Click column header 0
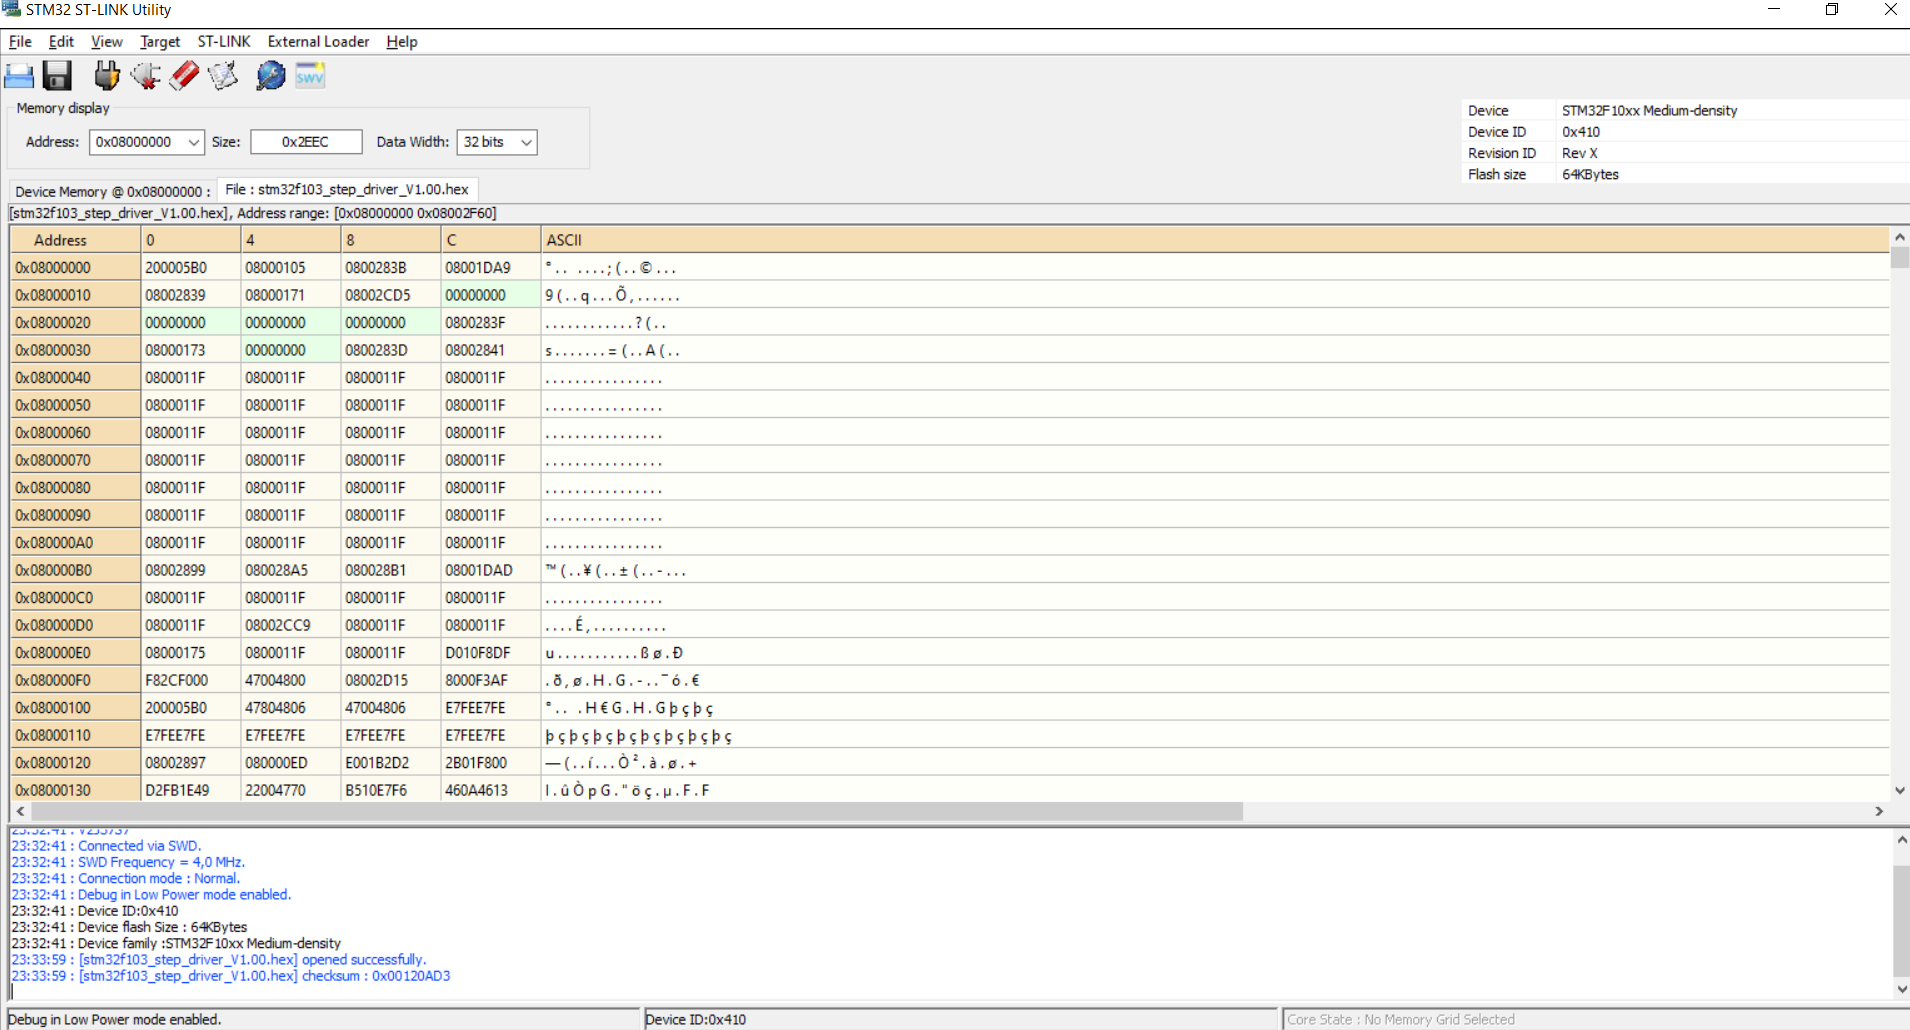This screenshot has width=1910, height=1030. [191, 240]
